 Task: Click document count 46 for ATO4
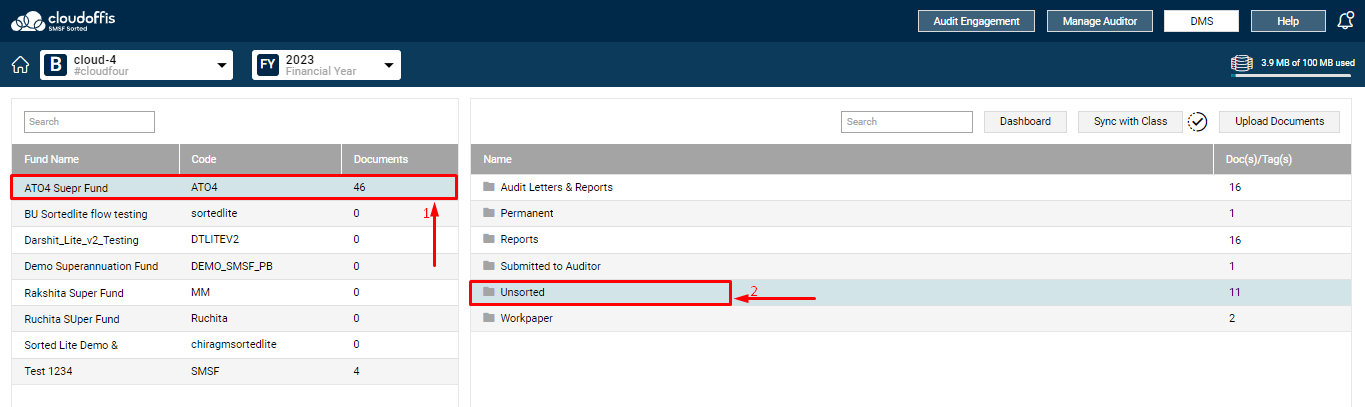(x=359, y=187)
